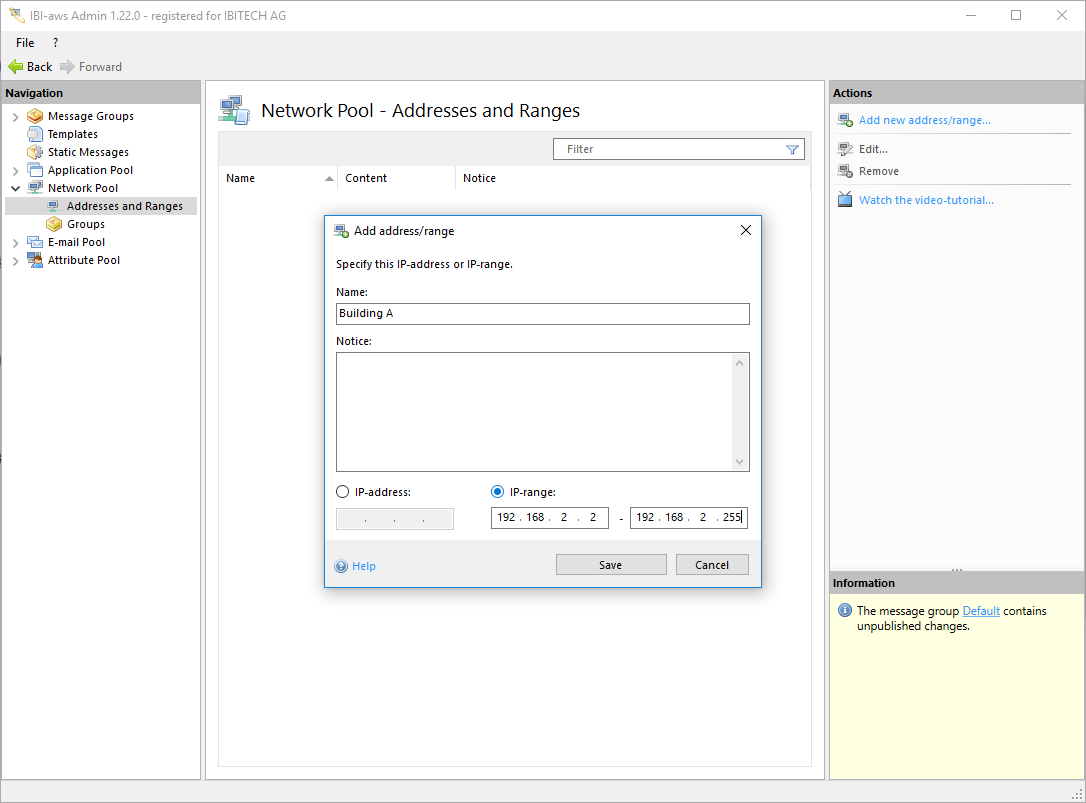Click the filter funnel icon
This screenshot has width=1086, height=803.
click(792, 149)
